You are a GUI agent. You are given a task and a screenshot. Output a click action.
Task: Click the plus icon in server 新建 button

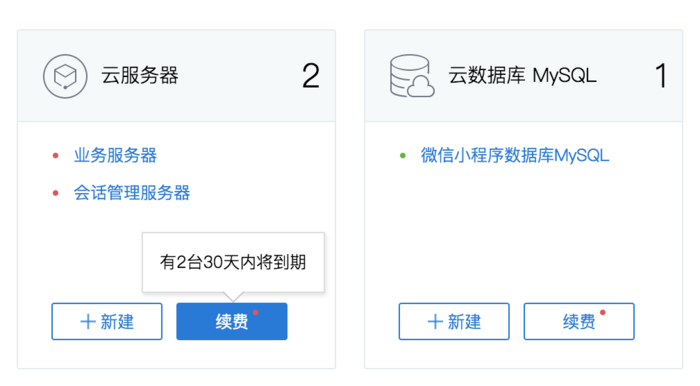point(88,322)
